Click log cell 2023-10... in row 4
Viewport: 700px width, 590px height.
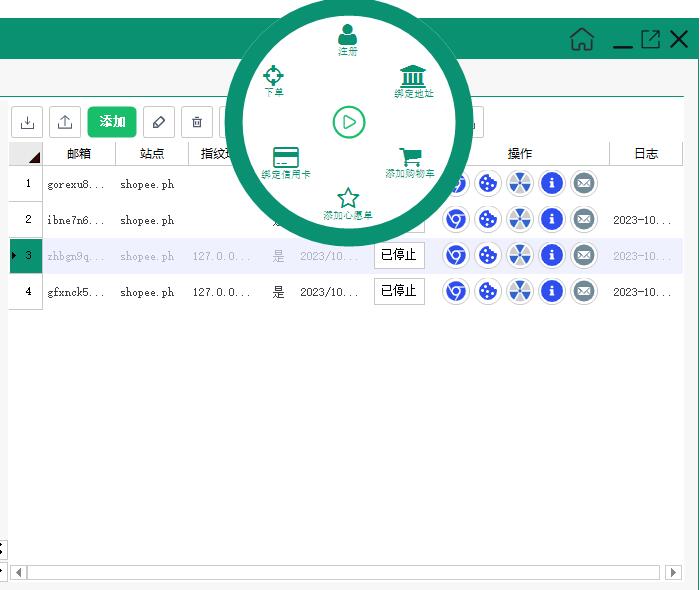point(646,292)
